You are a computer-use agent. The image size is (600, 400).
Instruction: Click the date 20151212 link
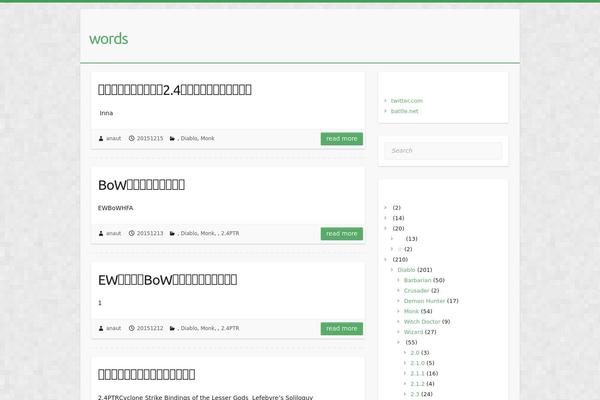(150, 328)
